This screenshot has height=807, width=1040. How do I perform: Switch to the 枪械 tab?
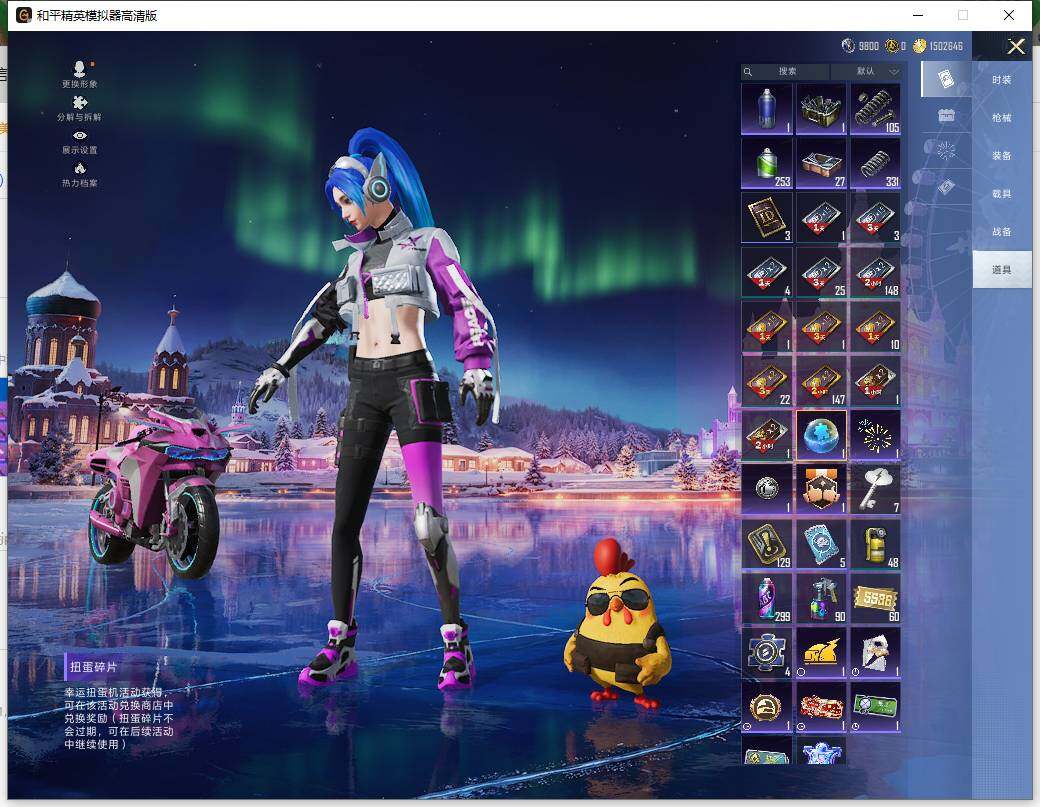click(x=1002, y=117)
